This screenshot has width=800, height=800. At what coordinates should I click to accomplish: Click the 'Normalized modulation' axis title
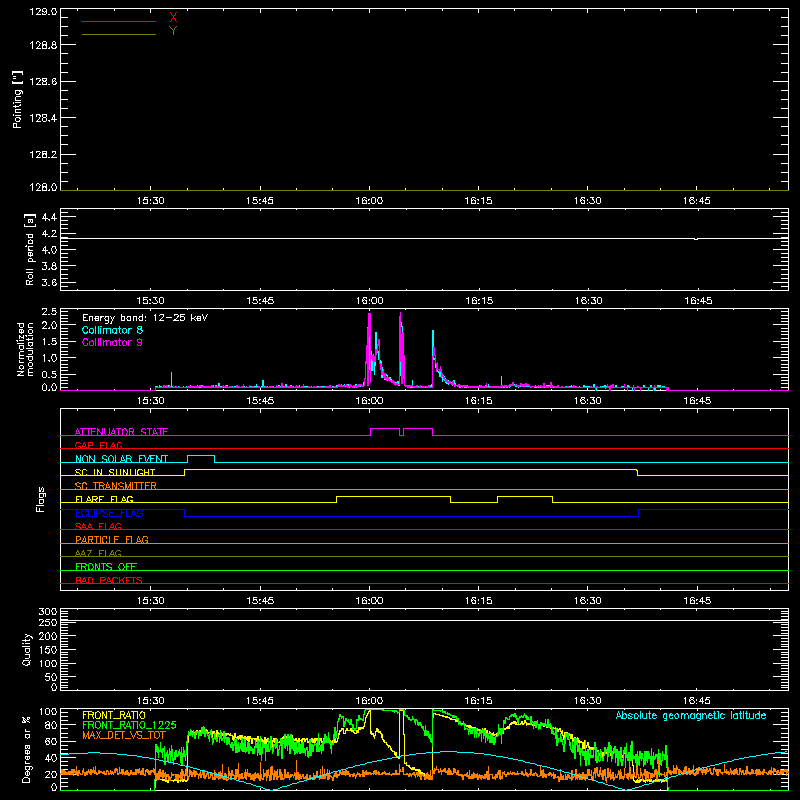pos(25,349)
